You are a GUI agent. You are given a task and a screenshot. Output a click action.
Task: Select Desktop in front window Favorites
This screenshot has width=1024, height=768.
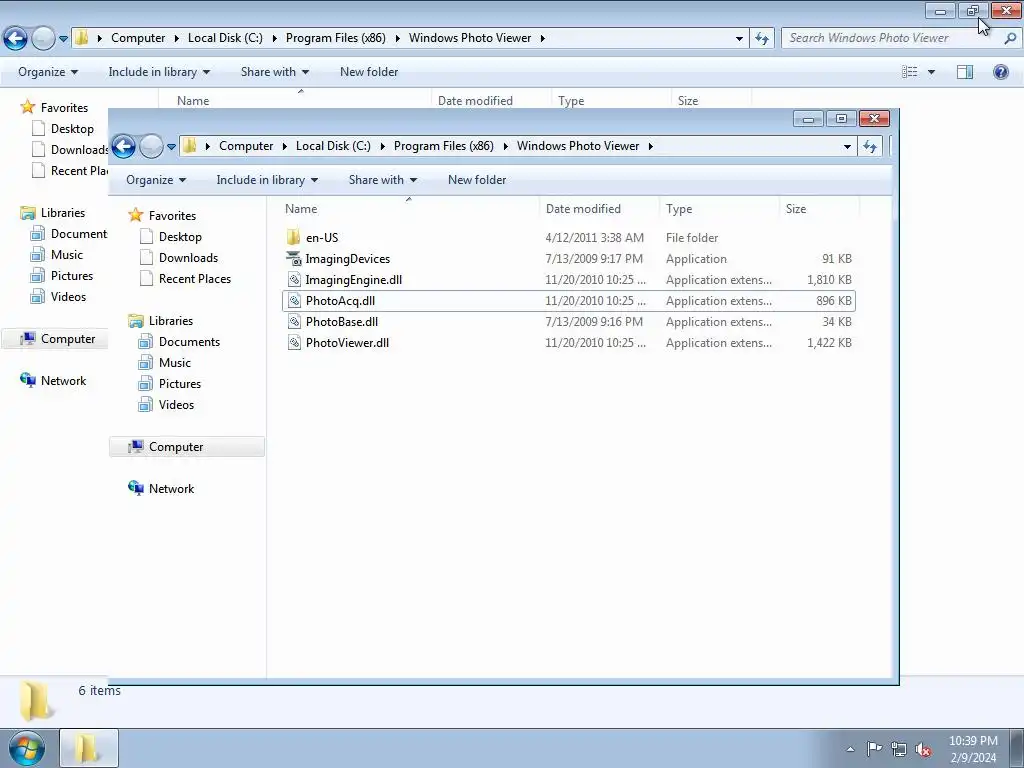point(180,236)
